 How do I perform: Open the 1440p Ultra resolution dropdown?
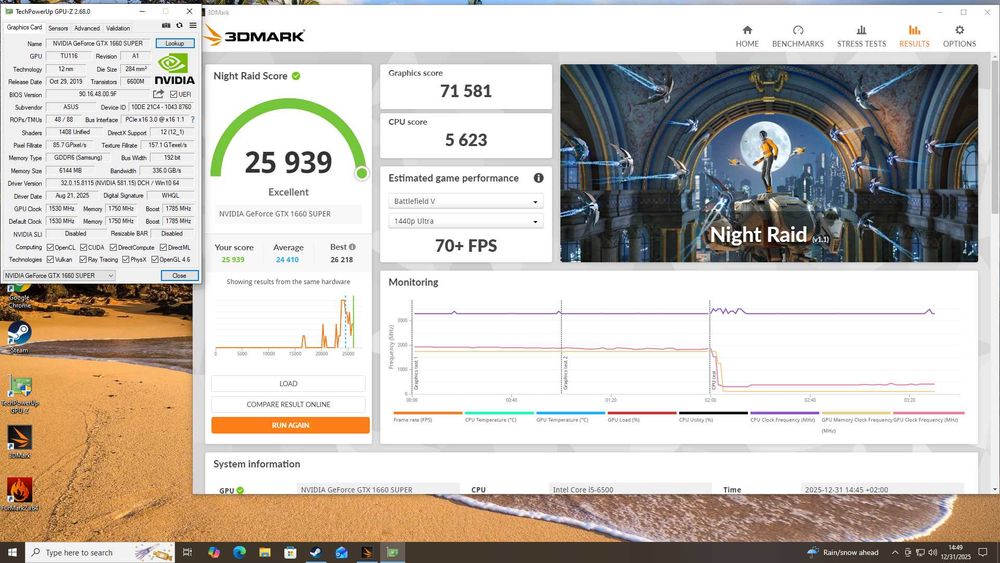tap(466, 221)
